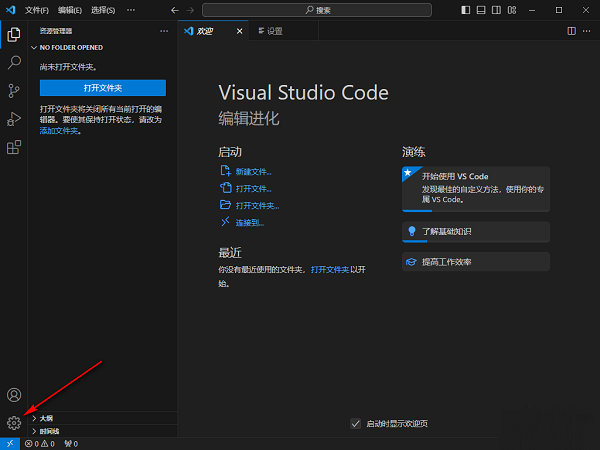Viewport: 600px width, 450px height.
Task: Open the Source Control view icon
Action: click(x=14, y=90)
